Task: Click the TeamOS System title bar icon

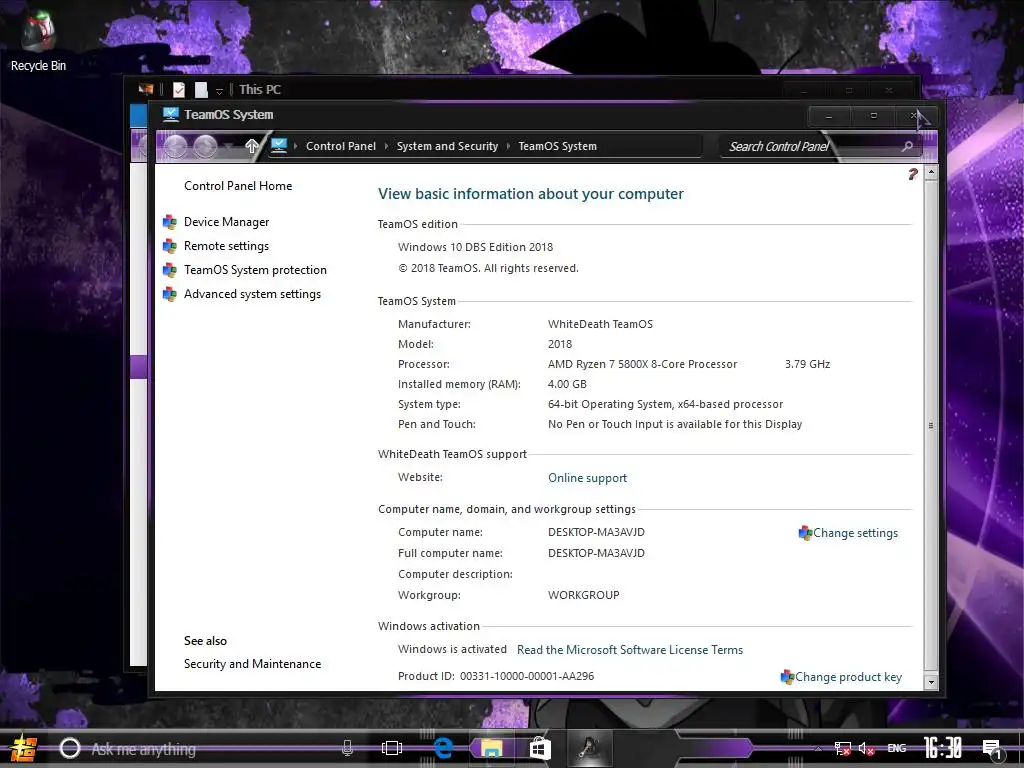Action: [170, 114]
